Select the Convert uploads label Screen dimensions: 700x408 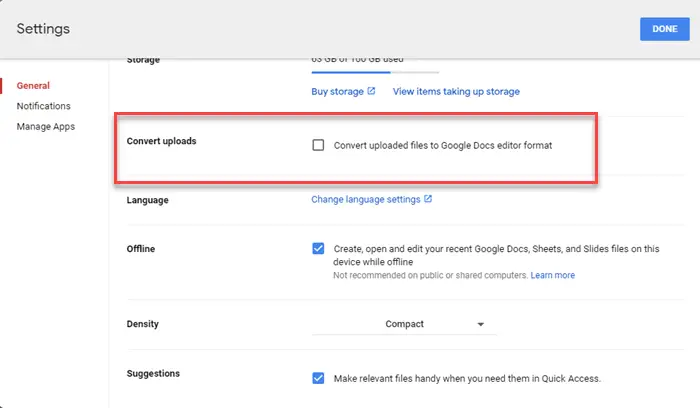tap(161, 141)
